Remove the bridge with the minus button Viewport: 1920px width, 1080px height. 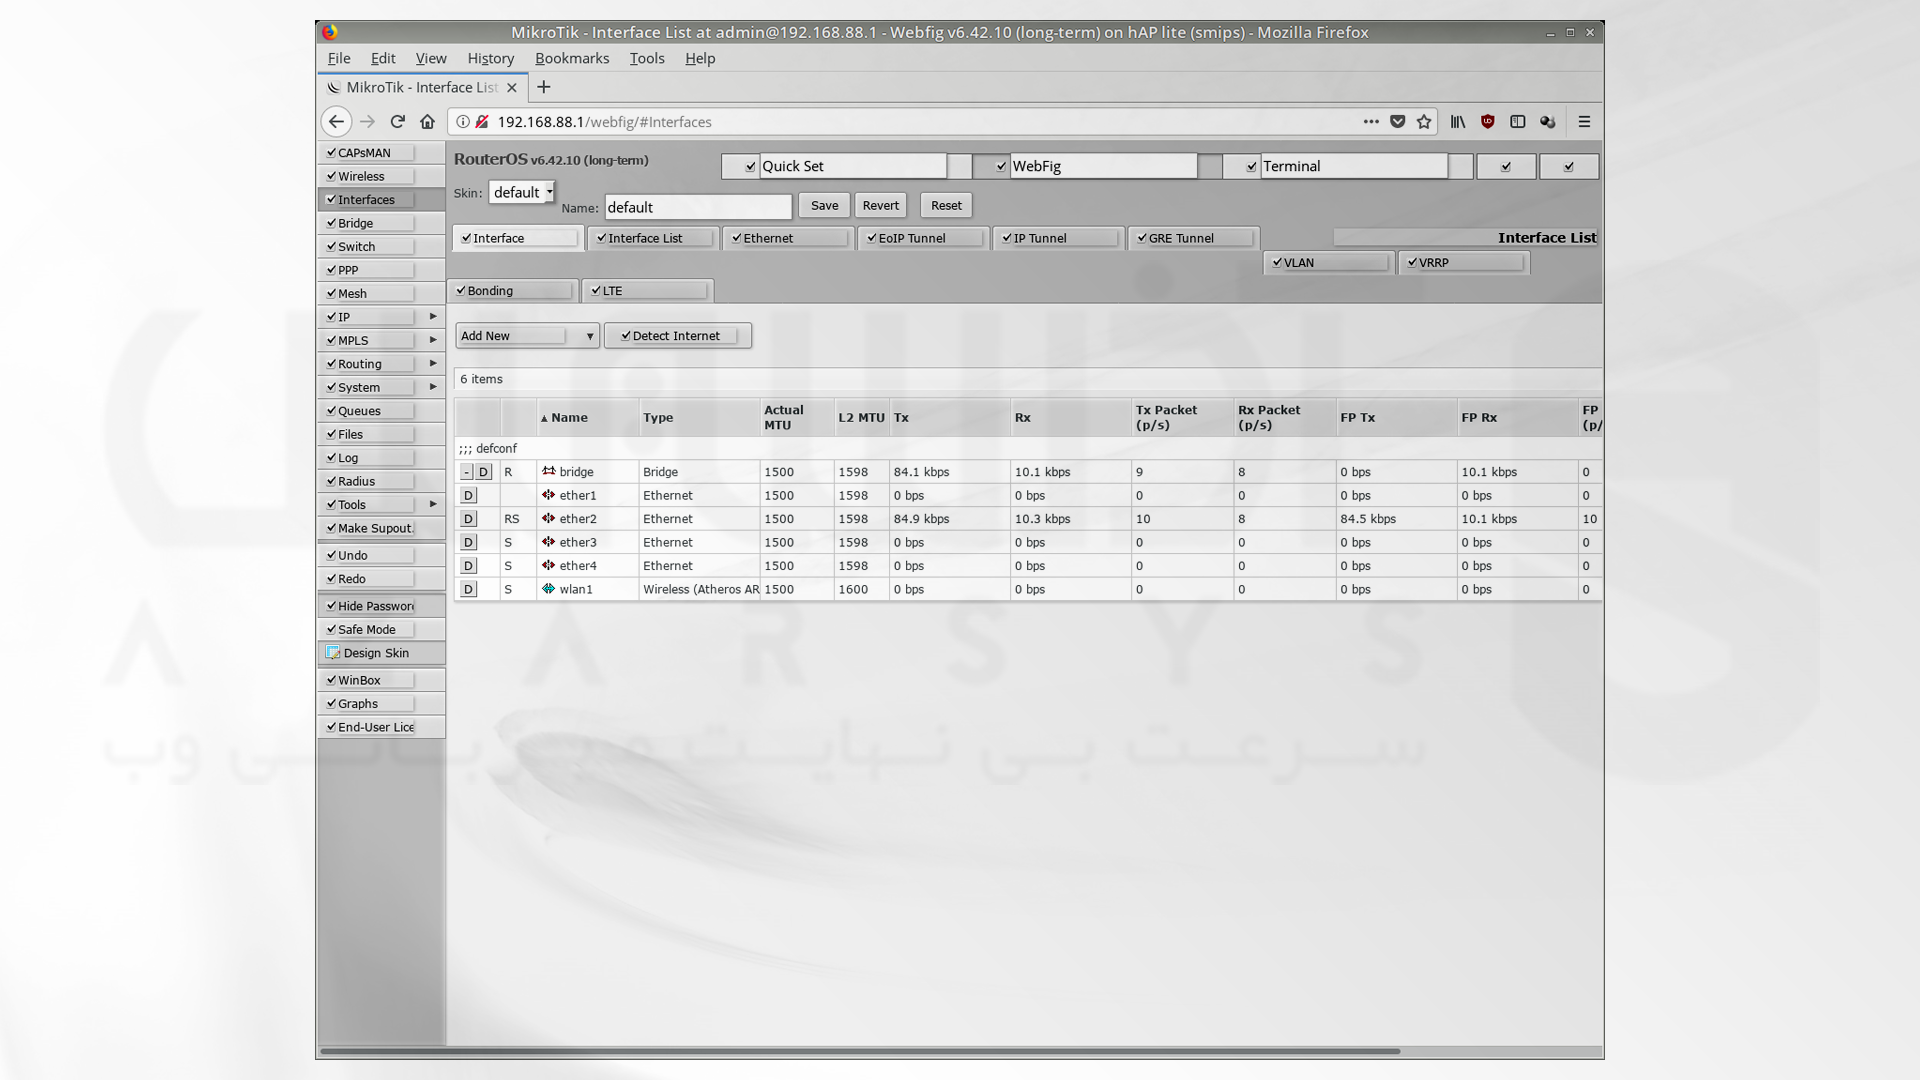click(466, 472)
